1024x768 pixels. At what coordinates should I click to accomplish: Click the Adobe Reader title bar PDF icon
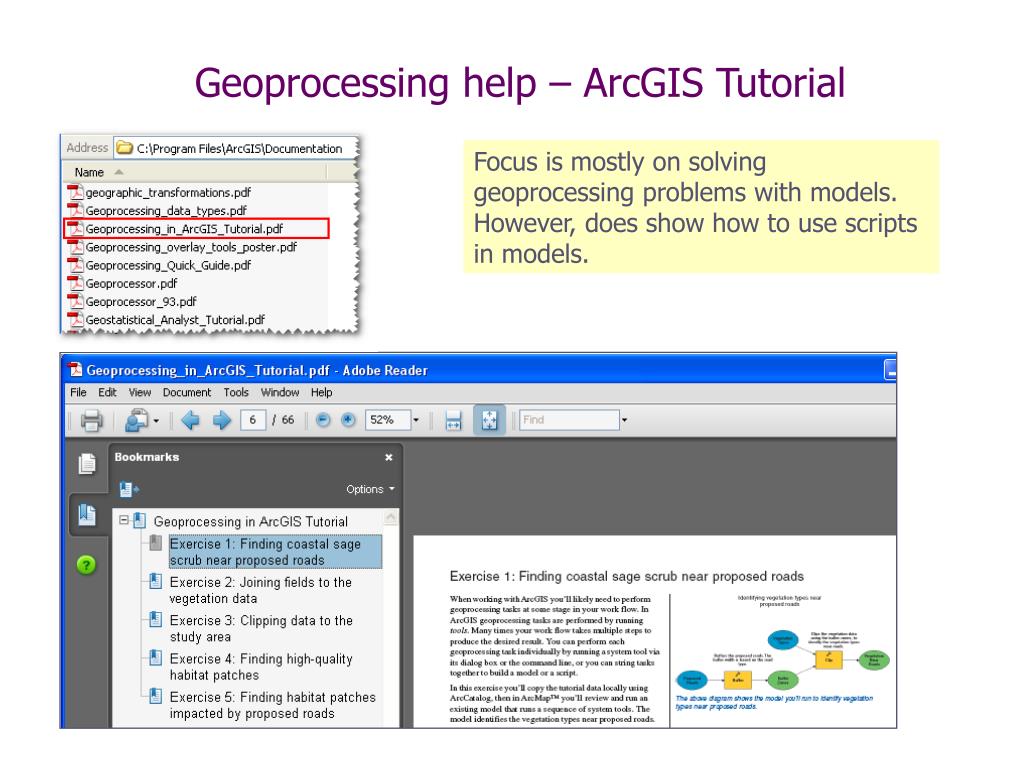point(75,370)
